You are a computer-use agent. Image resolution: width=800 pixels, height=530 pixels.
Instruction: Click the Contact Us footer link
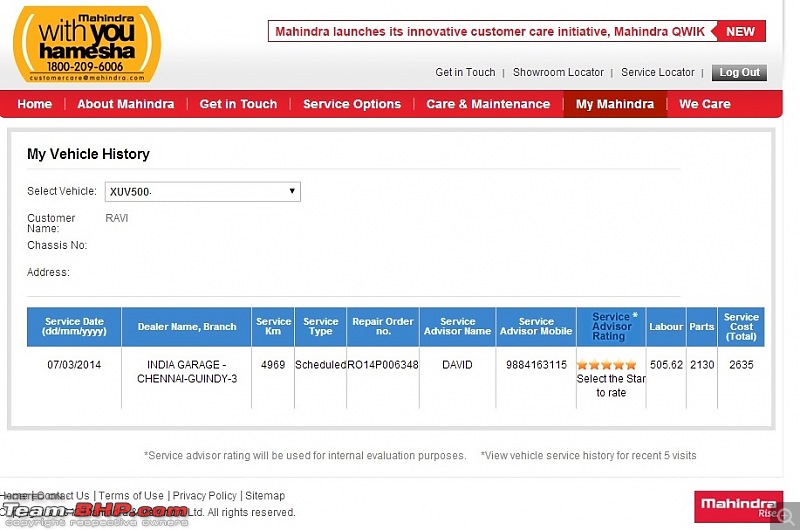[64, 495]
